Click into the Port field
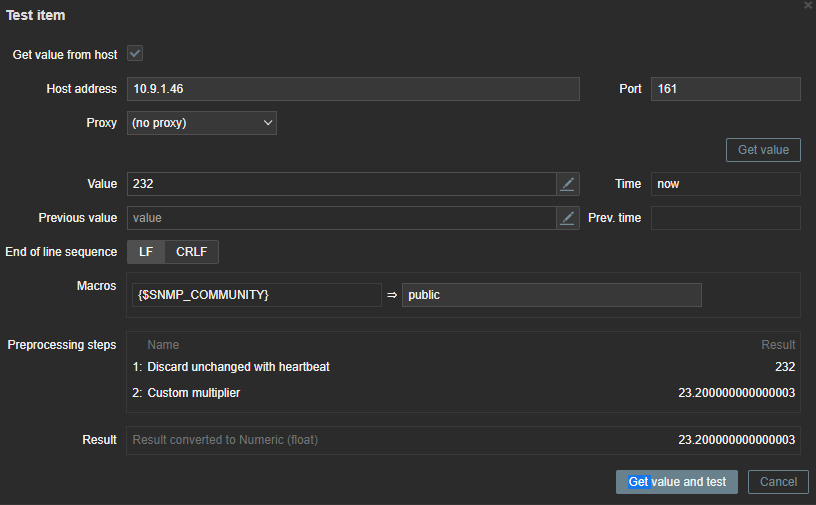 click(725, 89)
